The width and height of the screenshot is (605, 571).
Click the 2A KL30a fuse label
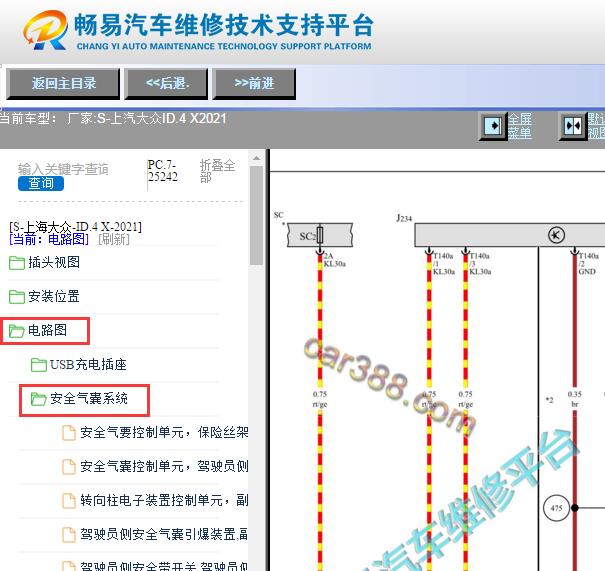coord(335,260)
